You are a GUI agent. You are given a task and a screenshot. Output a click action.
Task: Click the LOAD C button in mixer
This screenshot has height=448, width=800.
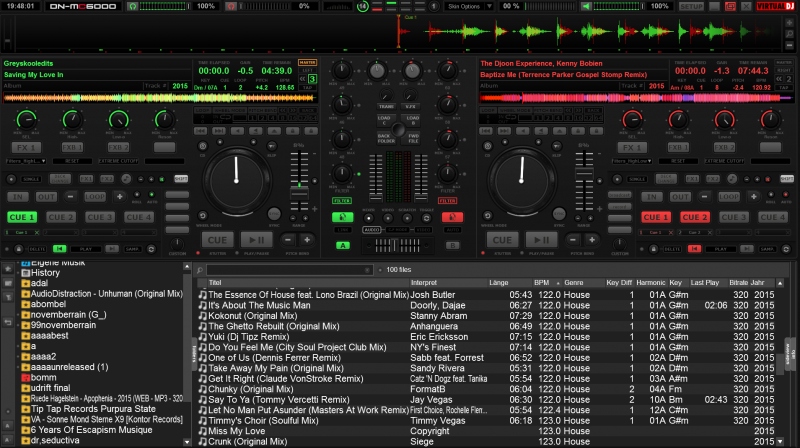[384, 120]
